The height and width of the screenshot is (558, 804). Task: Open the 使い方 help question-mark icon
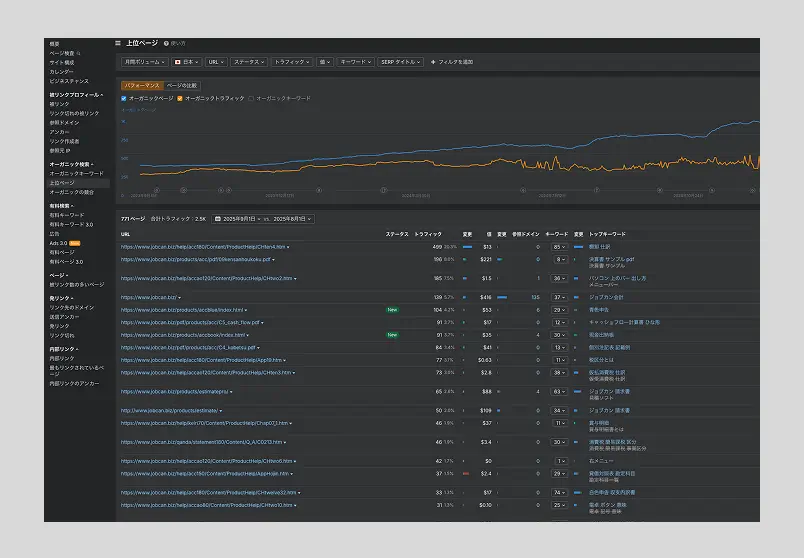pos(166,44)
